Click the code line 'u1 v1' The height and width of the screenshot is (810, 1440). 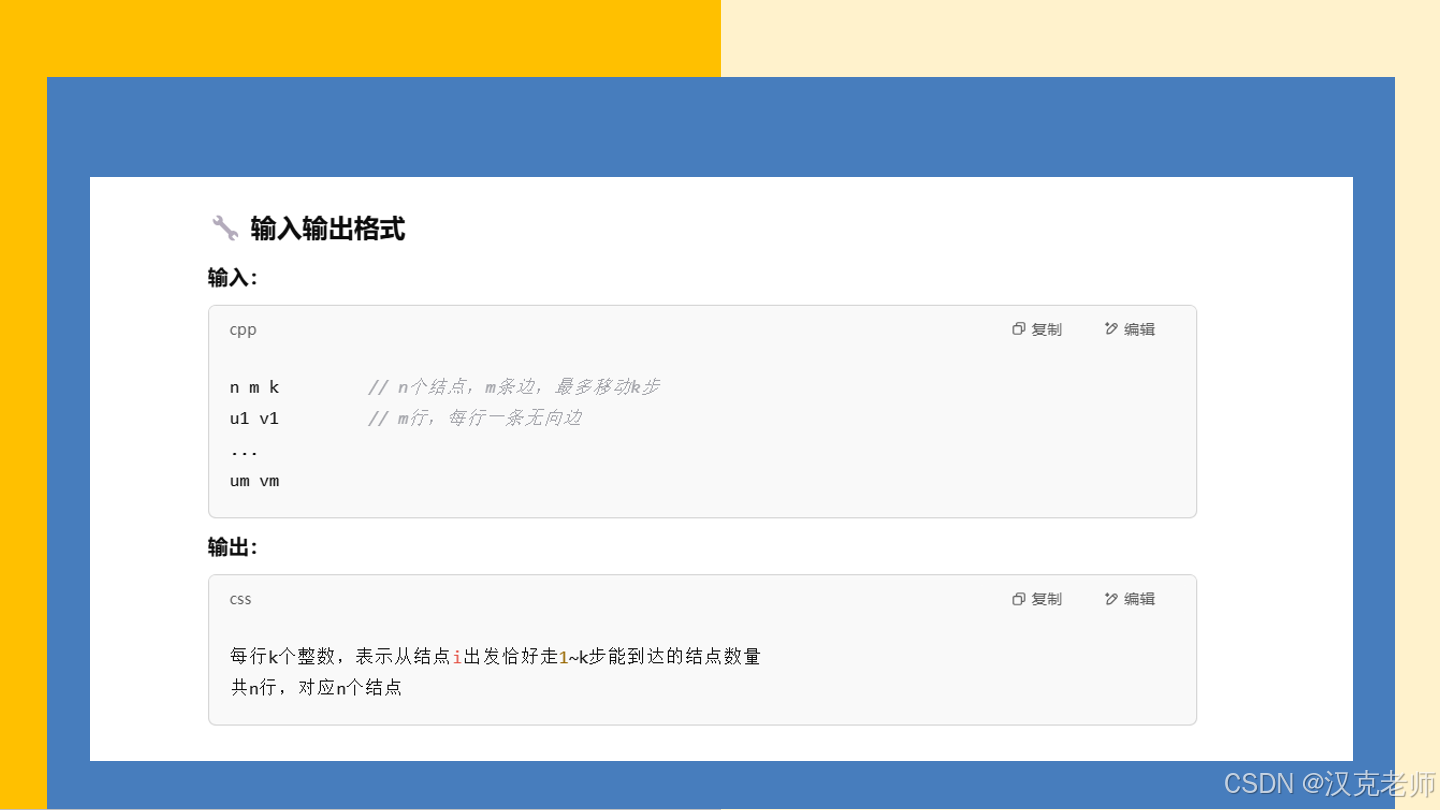[x=254, y=418]
